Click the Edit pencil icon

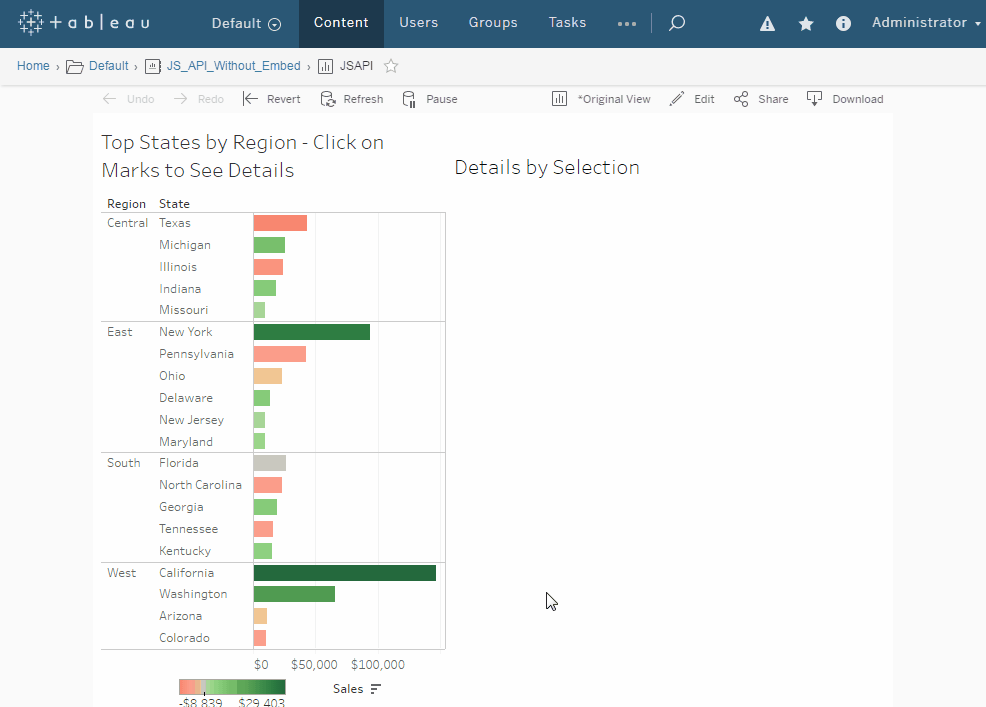(677, 99)
